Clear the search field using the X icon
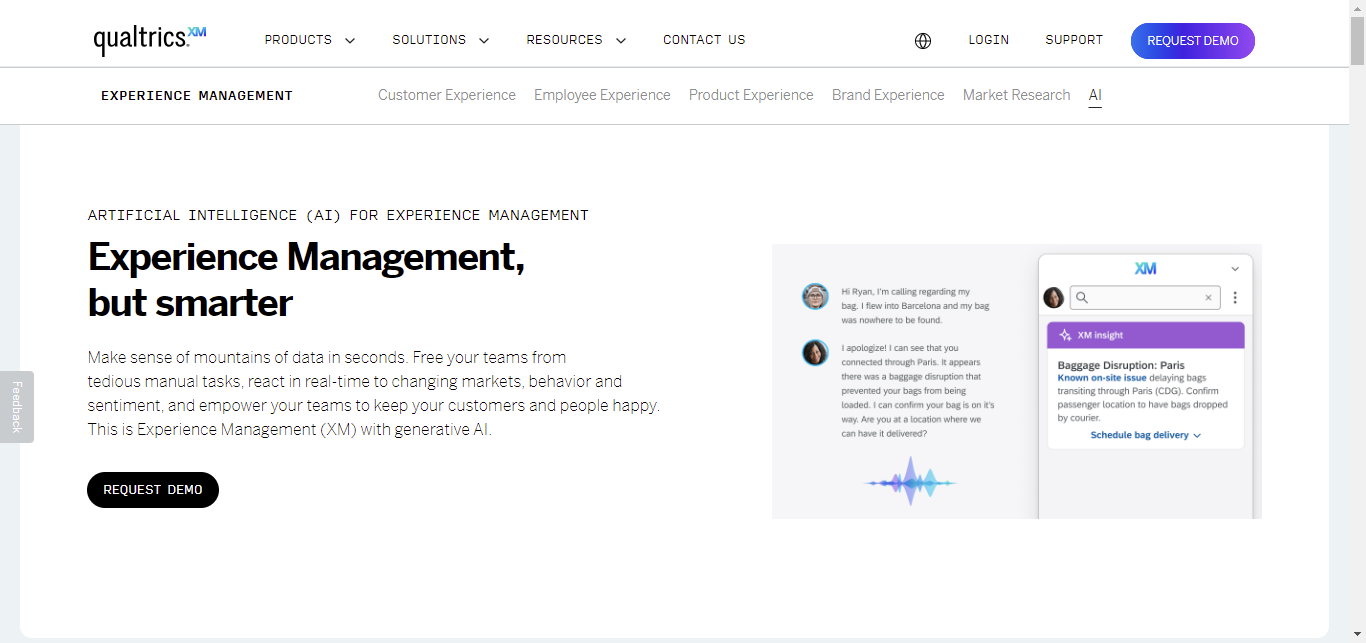 (1208, 297)
